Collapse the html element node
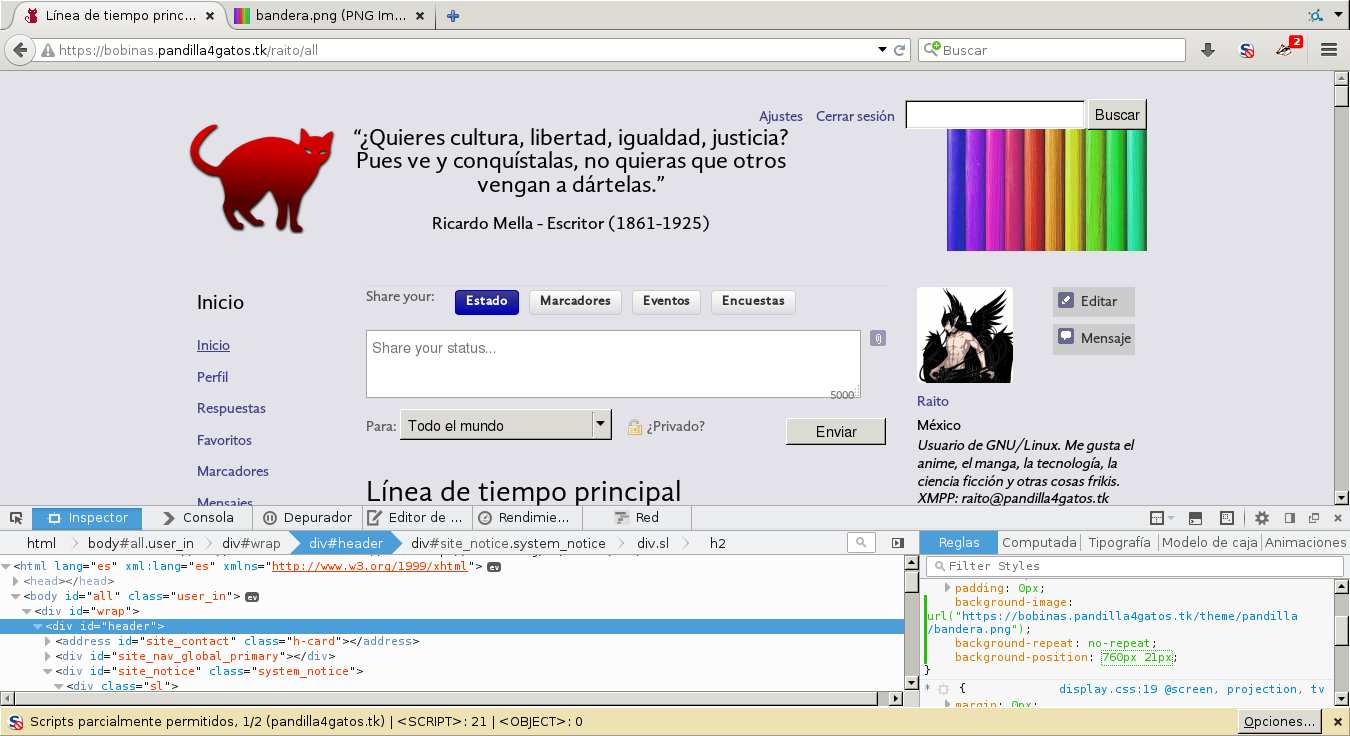The height and width of the screenshot is (736, 1350). pyautogui.click(x=6, y=566)
